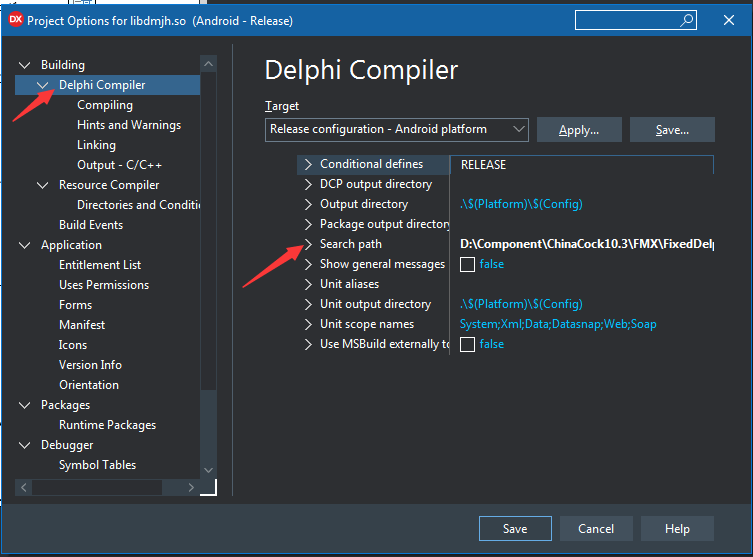The height and width of the screenshot is (557, 753).
Task: Open the Manifest page
Action: point(82,325)
